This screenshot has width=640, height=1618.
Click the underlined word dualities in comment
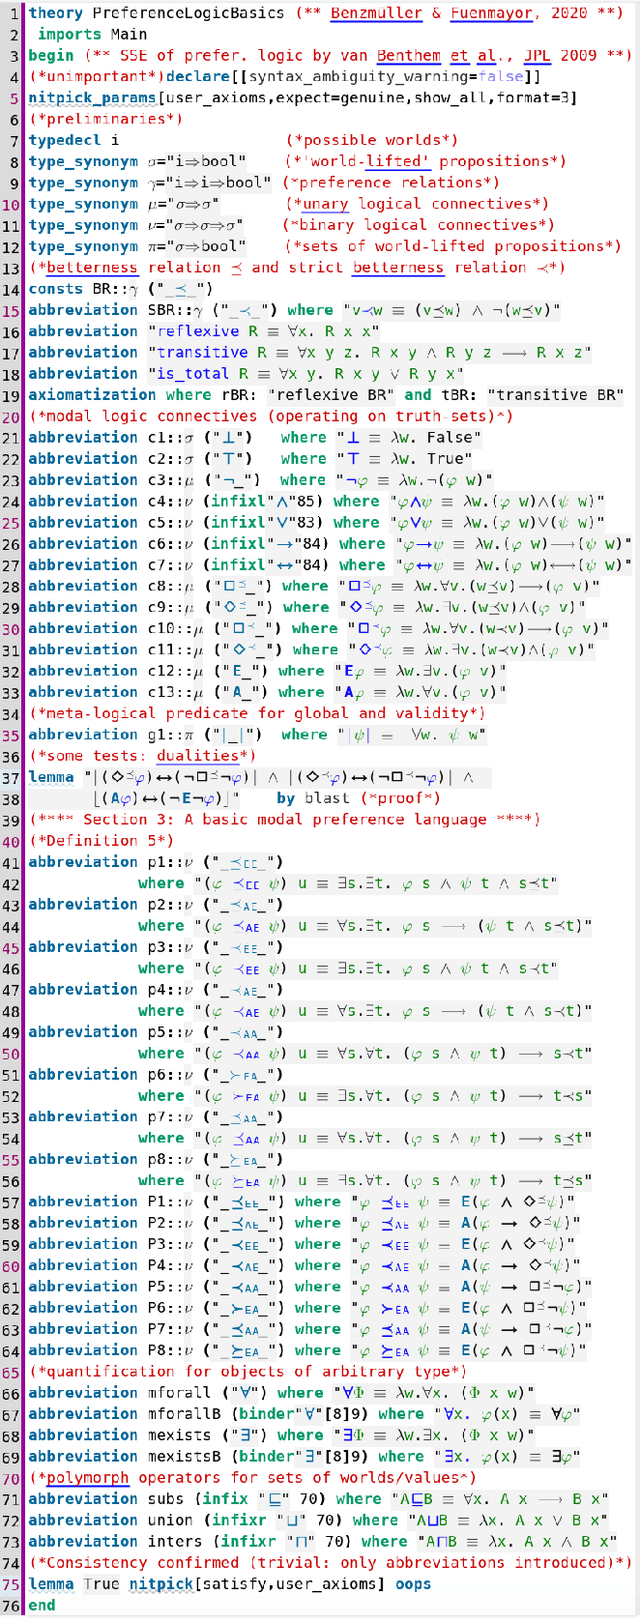coord(211,756)
